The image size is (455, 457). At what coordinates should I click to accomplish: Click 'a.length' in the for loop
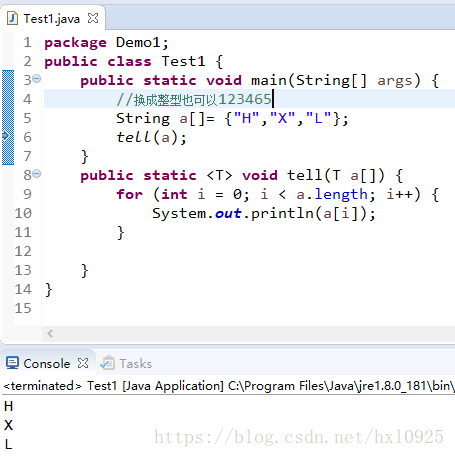click(x=332, y=195)
